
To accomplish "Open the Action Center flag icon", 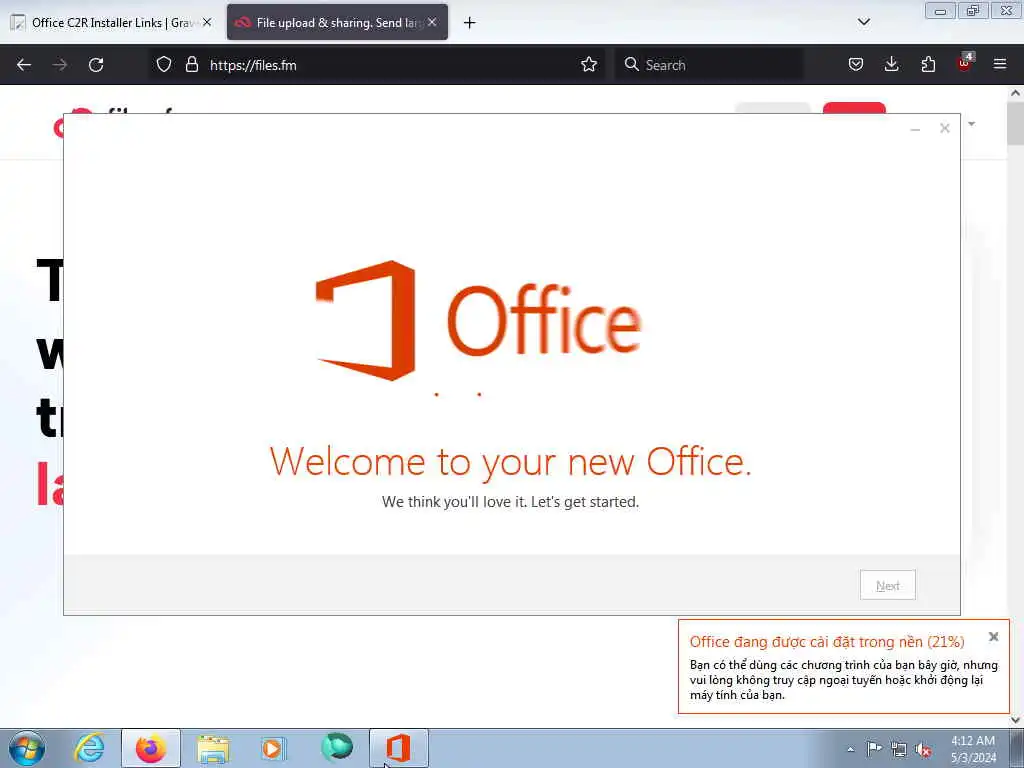I will [x=874, y=748].
